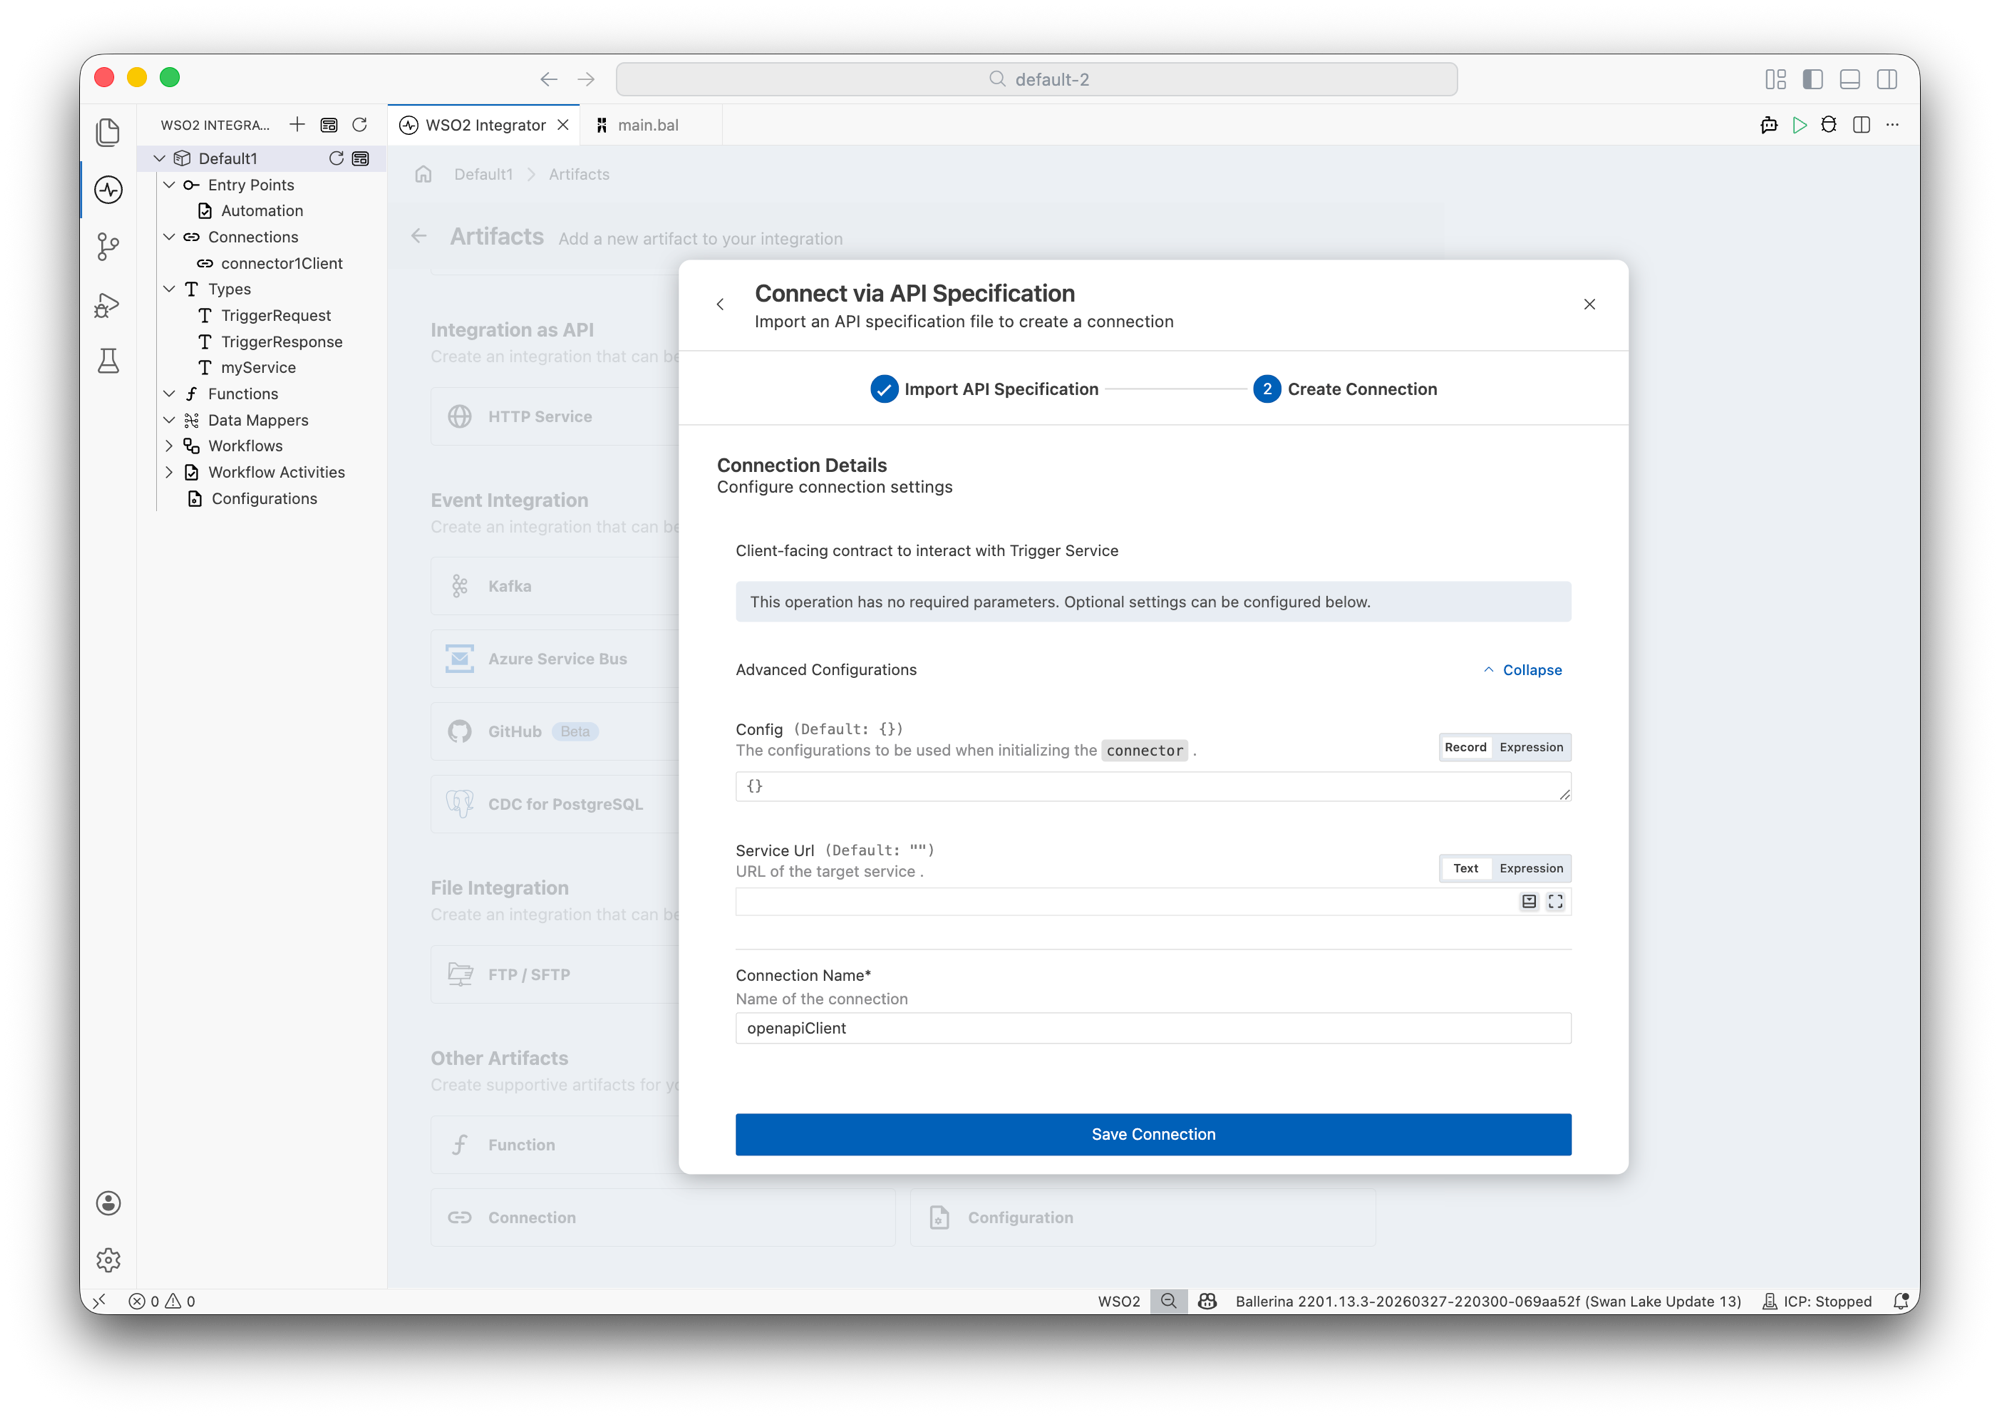The height and width of the screenshot is (1420, 2000).
Task: Open the WSO2 Integrator sidebar icon
Action: point(109,189)
